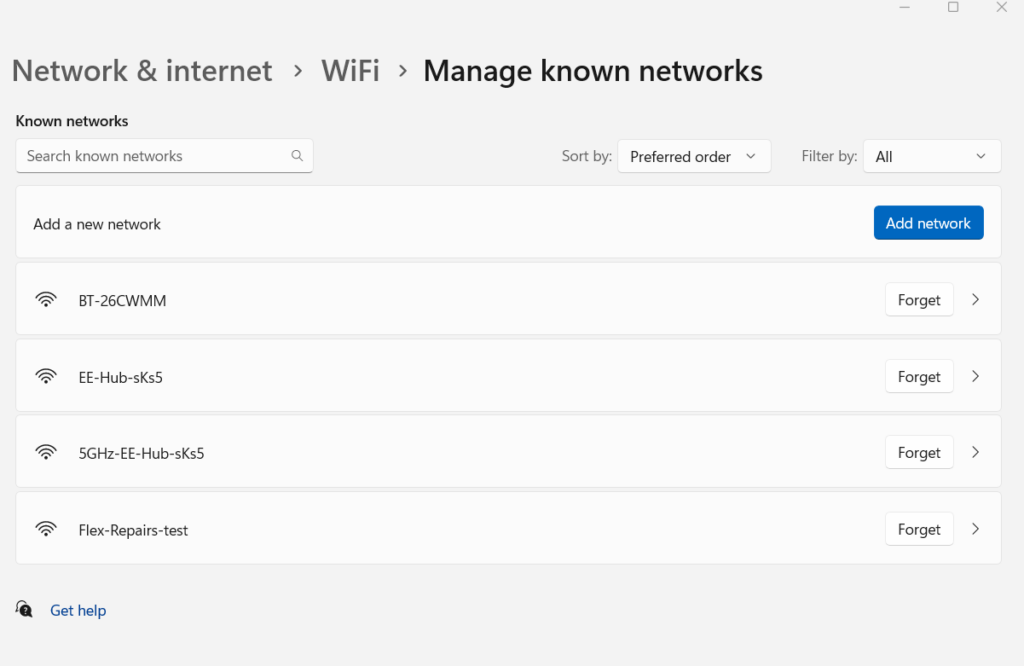
Task: Expand details for EE-Hub-sKs5 with its chevron
Action: 975,376
